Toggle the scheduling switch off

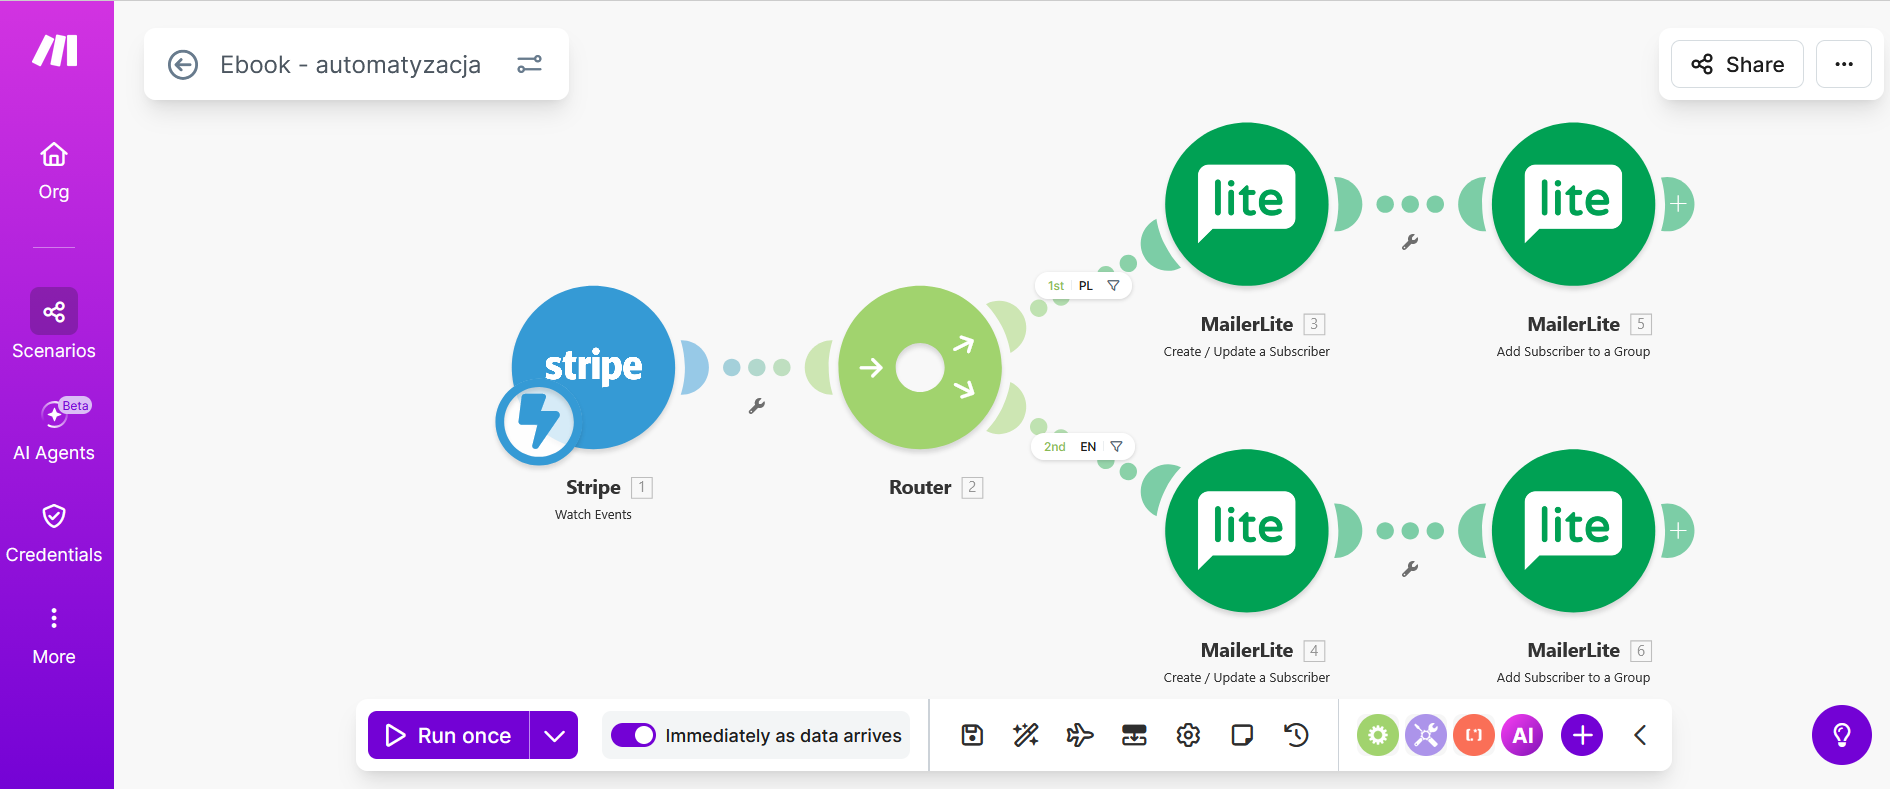[x=633, y=735]
